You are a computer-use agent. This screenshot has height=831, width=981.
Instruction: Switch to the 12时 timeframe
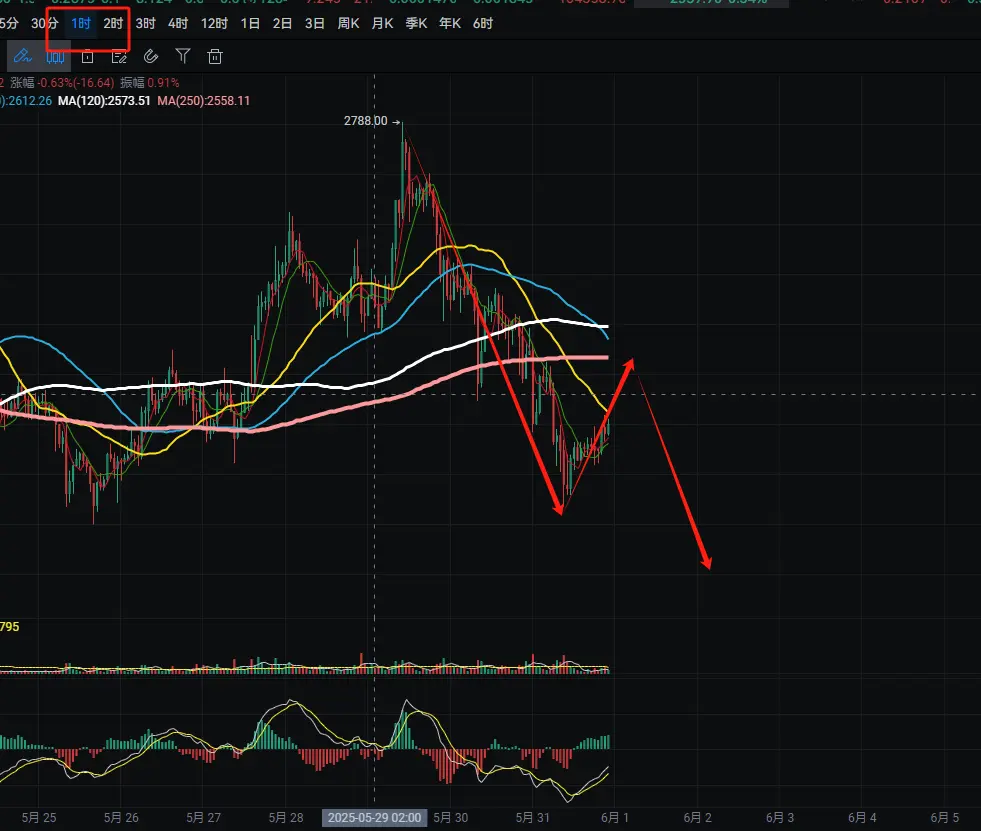[x=214, y=24]
